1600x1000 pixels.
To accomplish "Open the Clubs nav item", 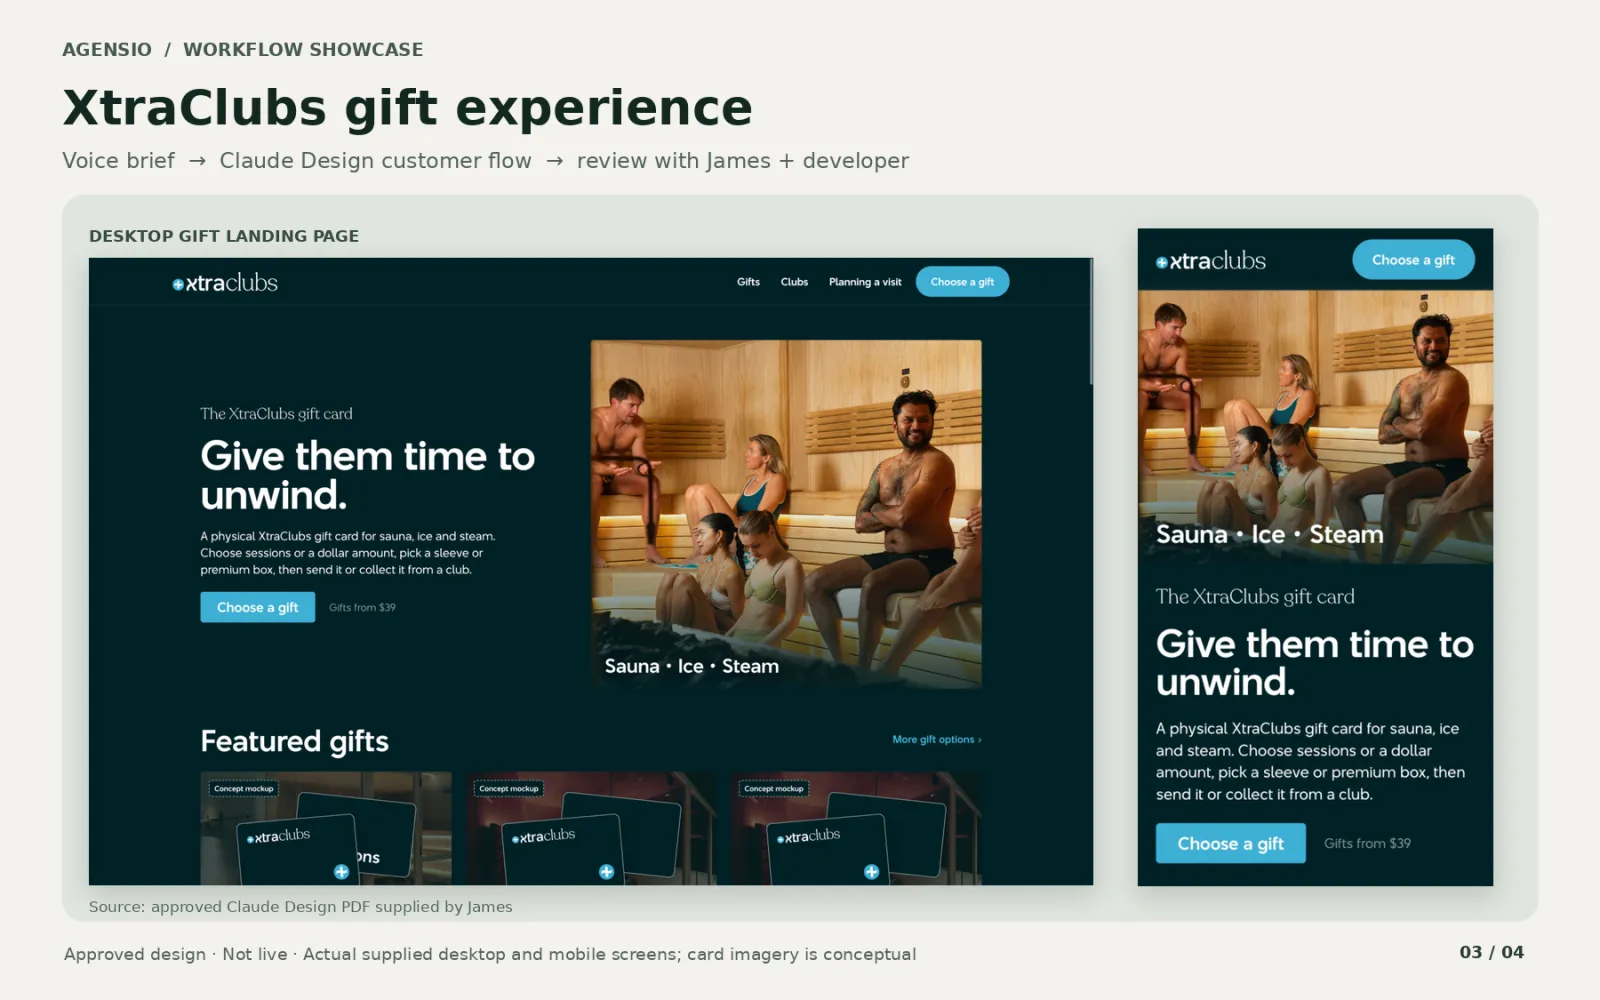I will pyautogui.click(x=794, y=282).
